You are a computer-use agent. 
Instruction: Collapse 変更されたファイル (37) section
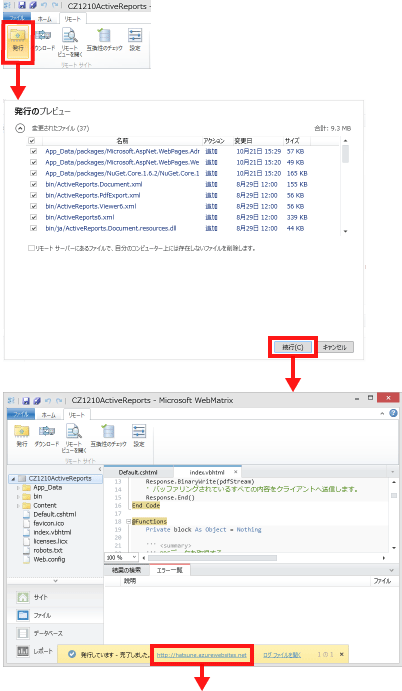tap(20, 128)
